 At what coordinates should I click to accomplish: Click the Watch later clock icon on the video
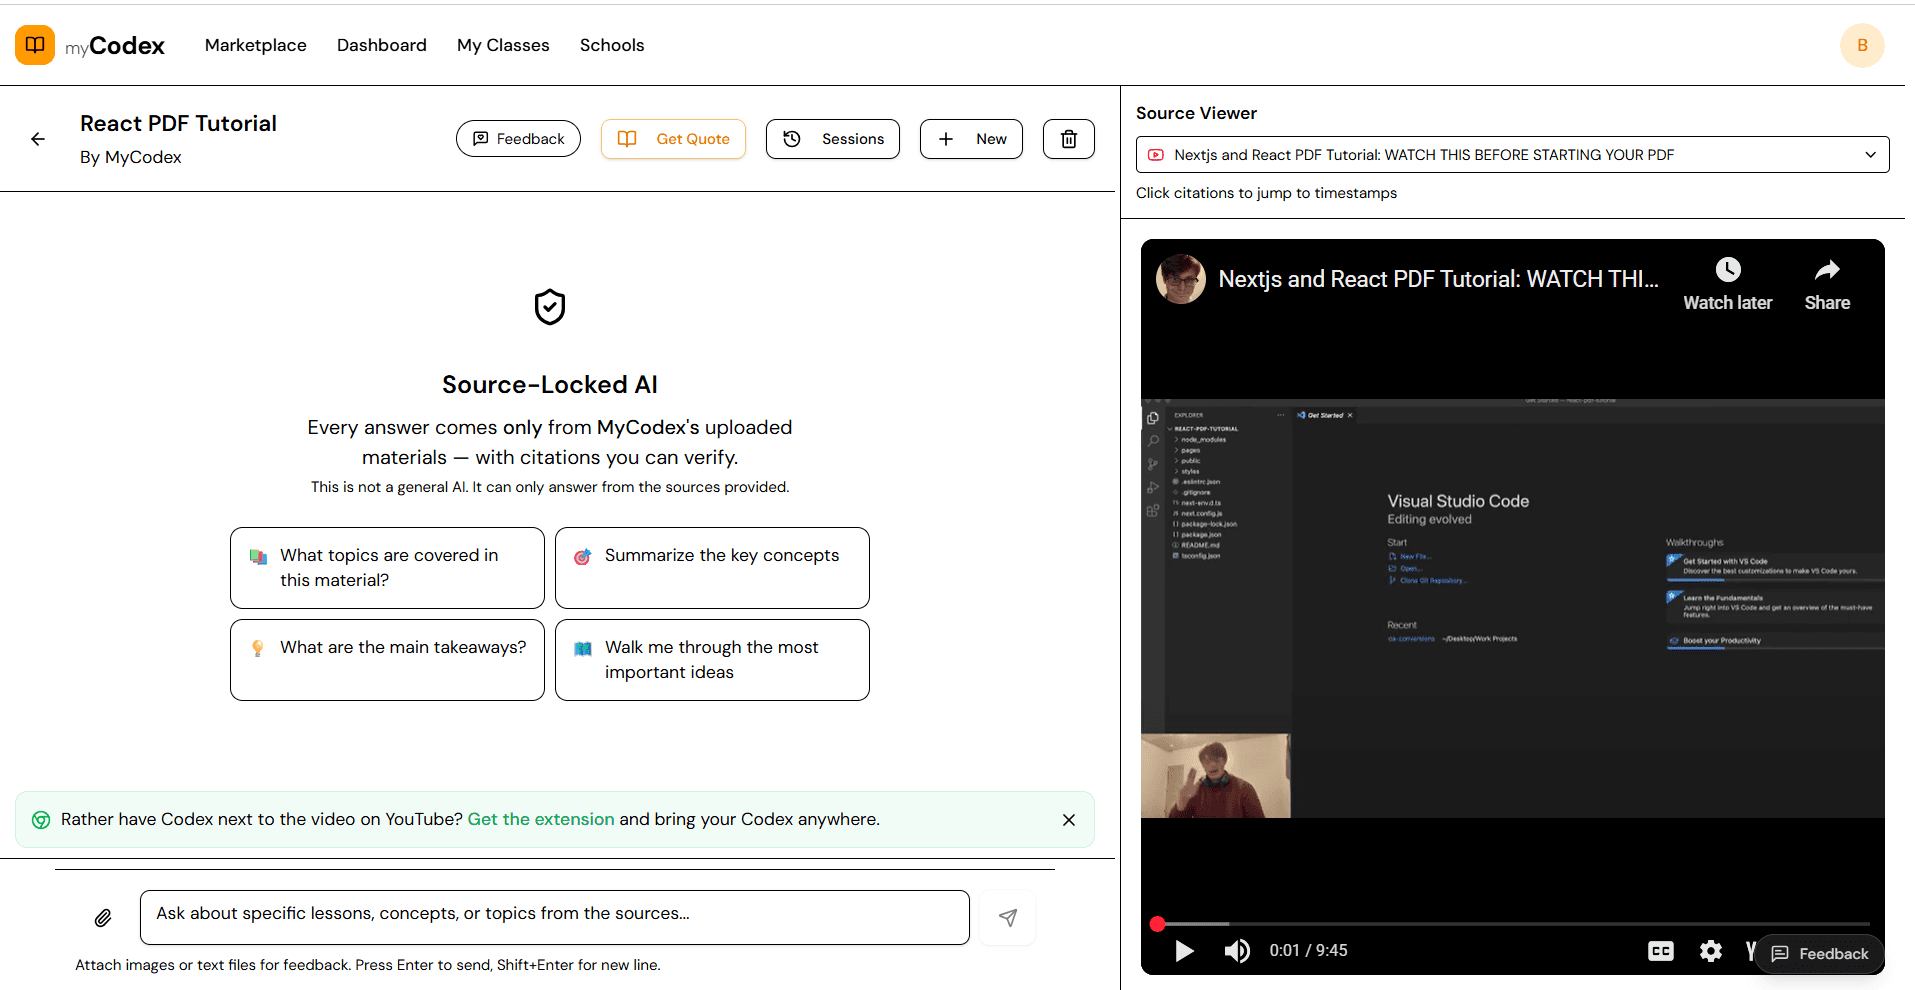1728,268
